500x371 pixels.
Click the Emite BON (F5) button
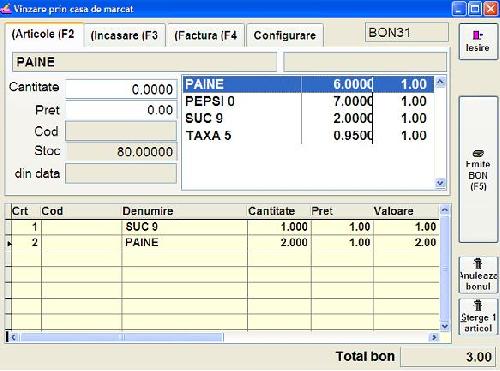pyautogui.click(x=478, y=169)
